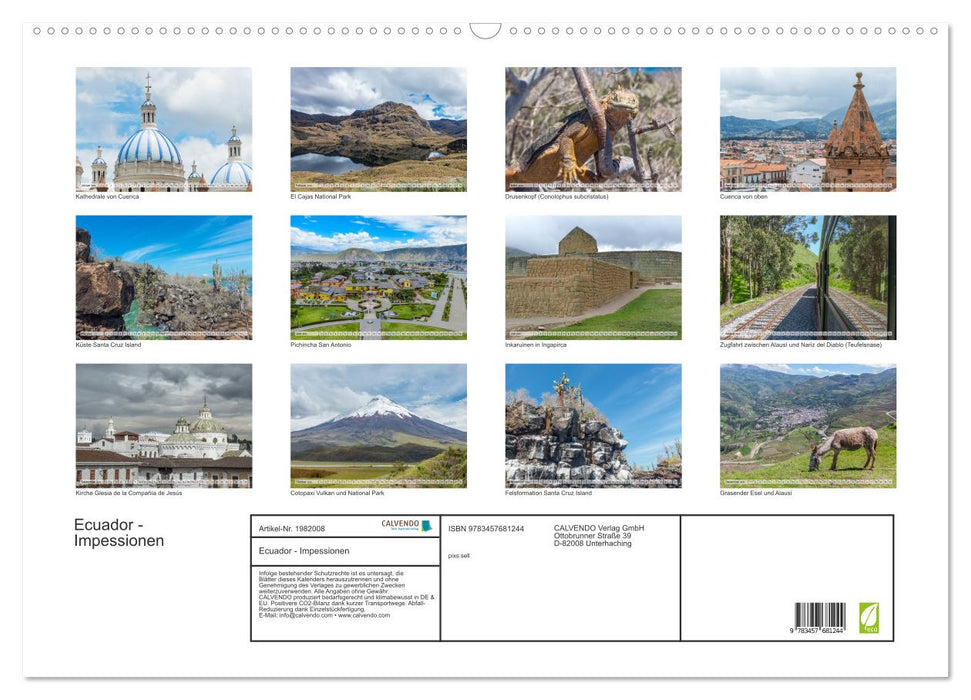Select the El Cajas National Park photo
The image size is (971, 700).
(x=378, y=128)
